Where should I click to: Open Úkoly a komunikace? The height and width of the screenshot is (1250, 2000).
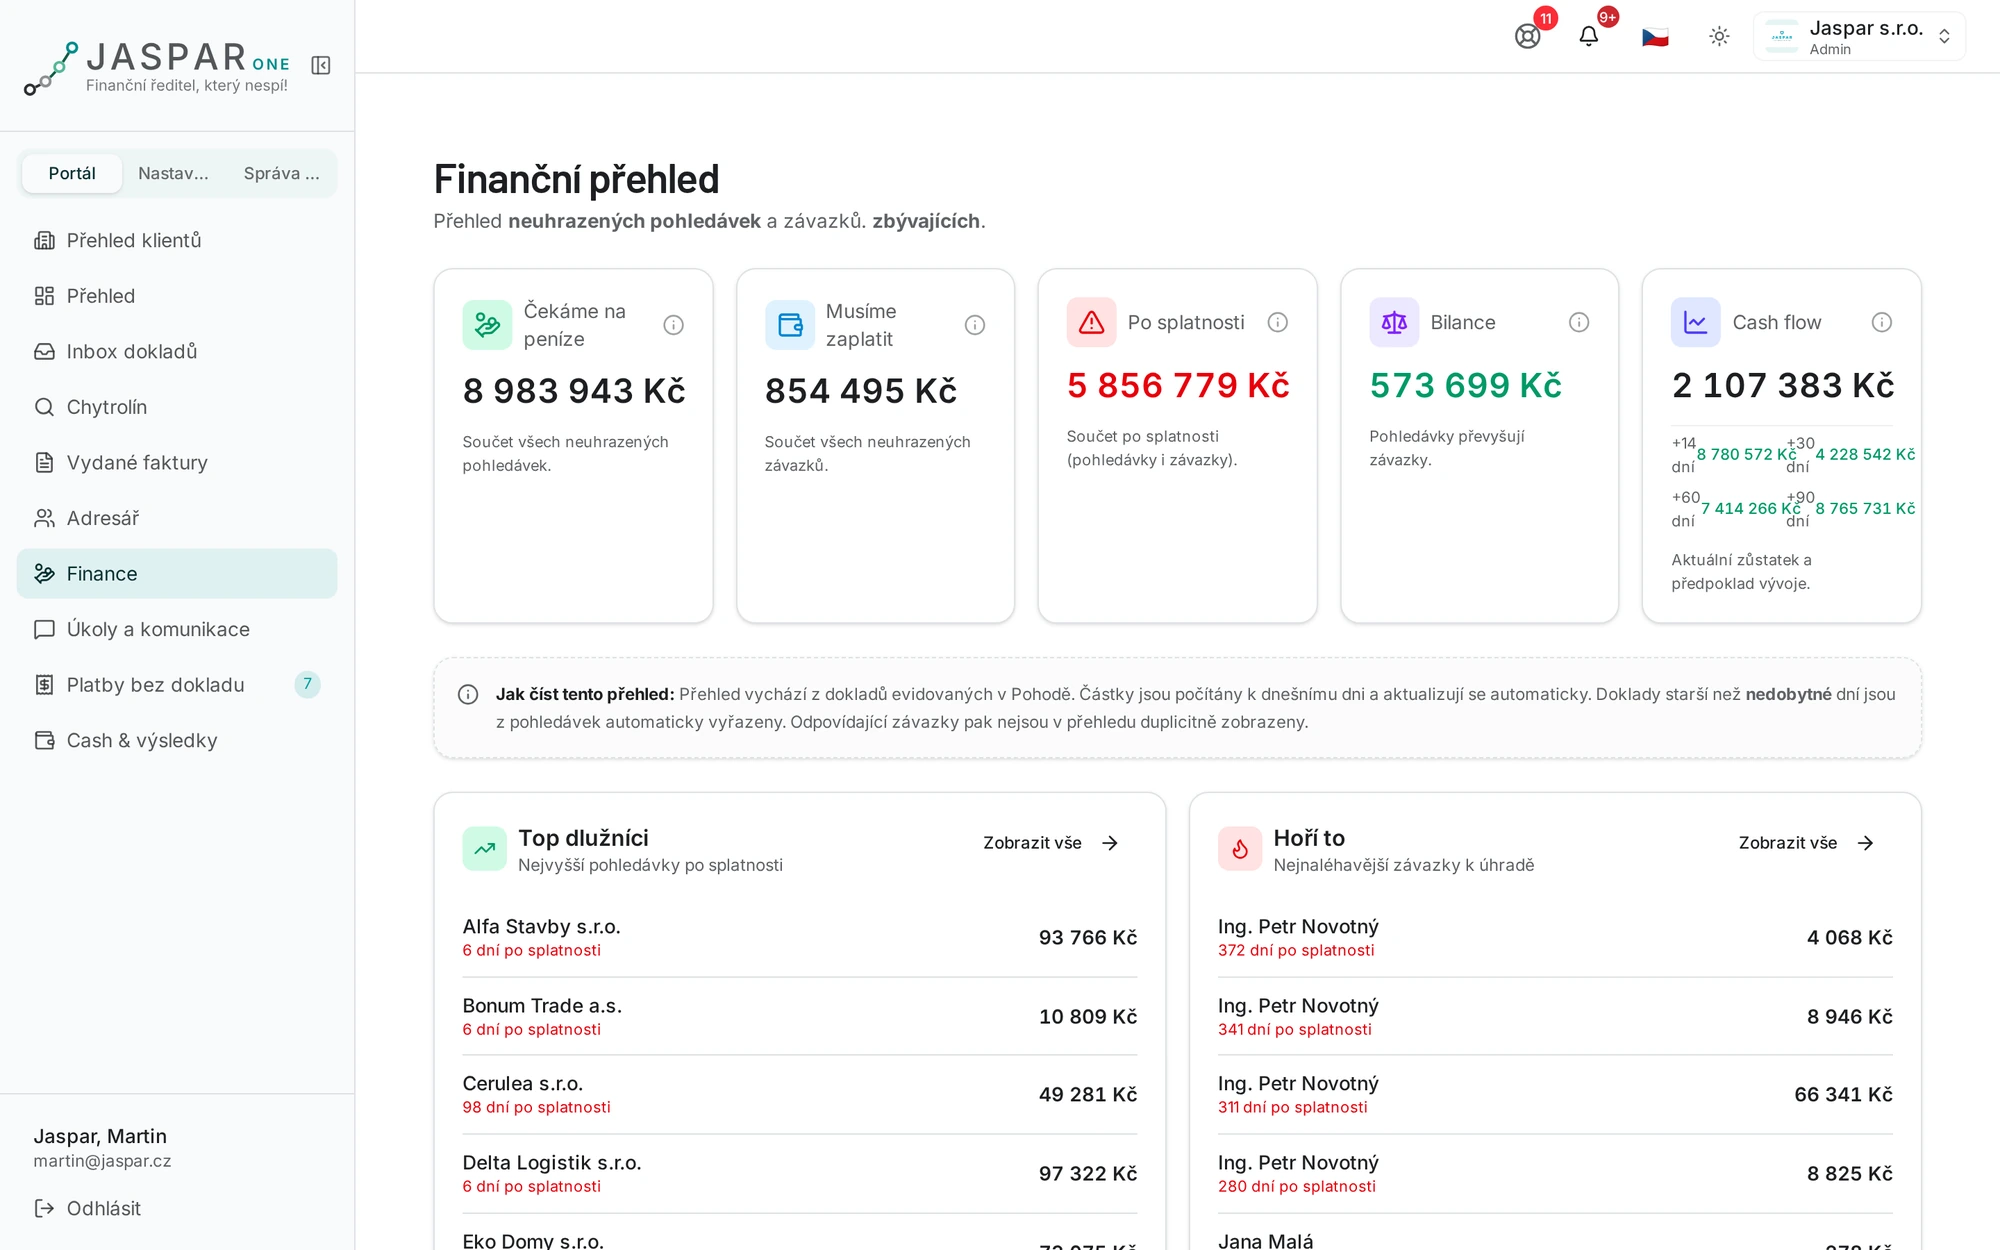click(x=177, y=629)
